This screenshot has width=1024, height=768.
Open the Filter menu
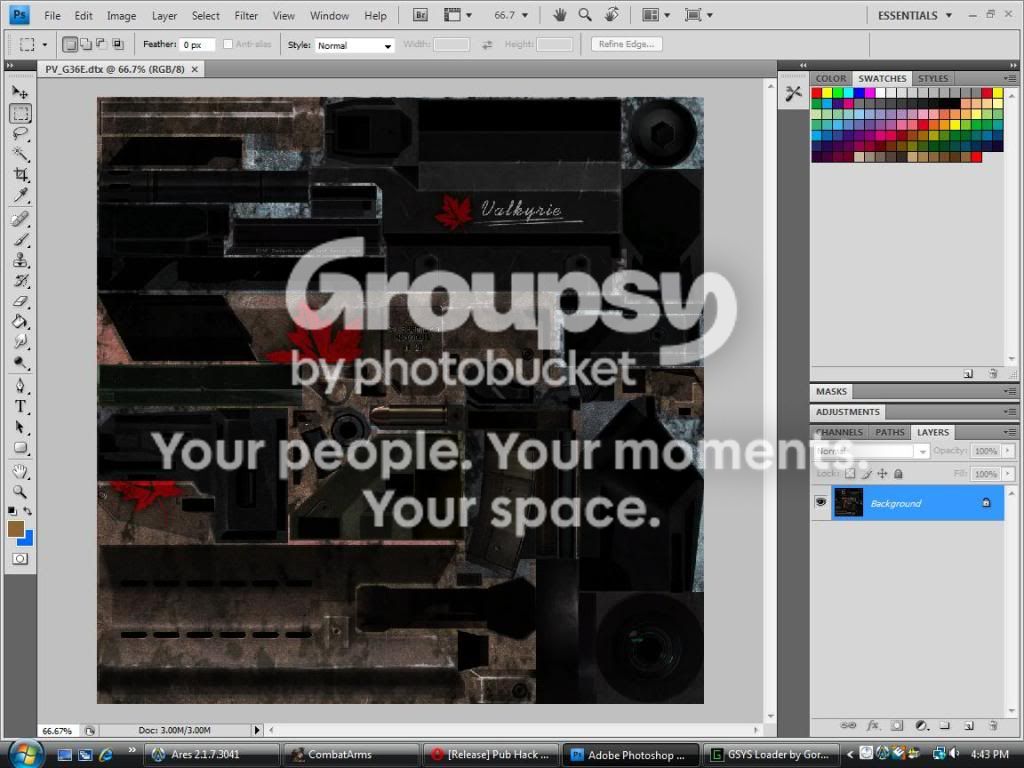246,16
